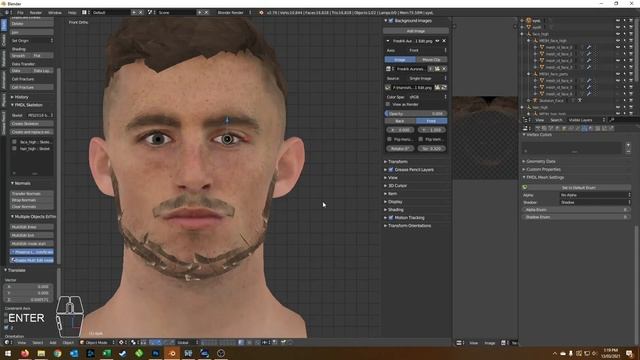Open Photoshop from the taskbar

click(156, 353)
